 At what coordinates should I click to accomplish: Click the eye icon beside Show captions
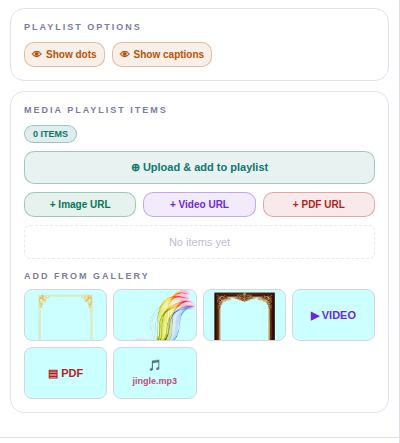click(x=124, y=54)
